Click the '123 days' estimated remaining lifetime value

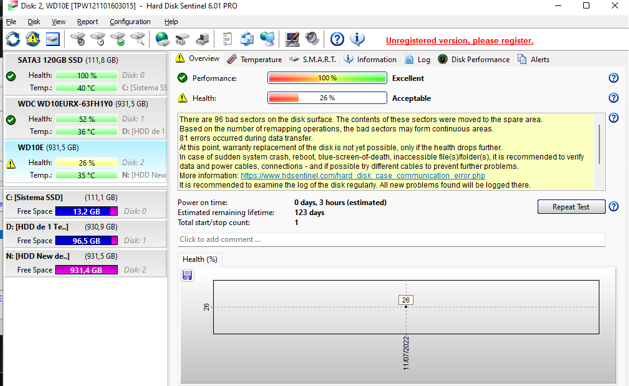(x=309, y=213)
